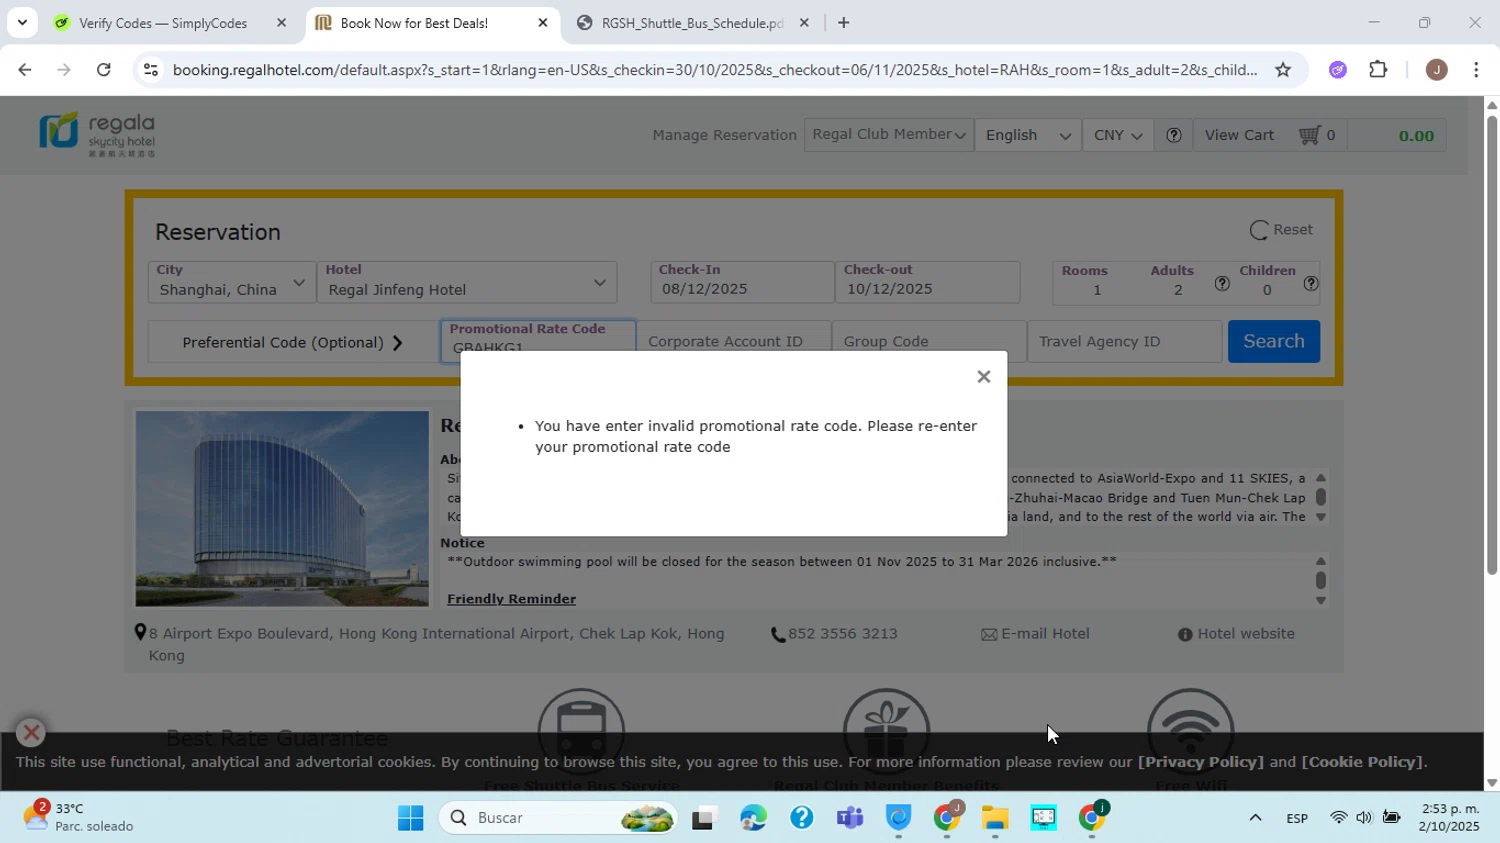Open the Hotel dropdown showing Regal Jinfeng Hotel

467,282
